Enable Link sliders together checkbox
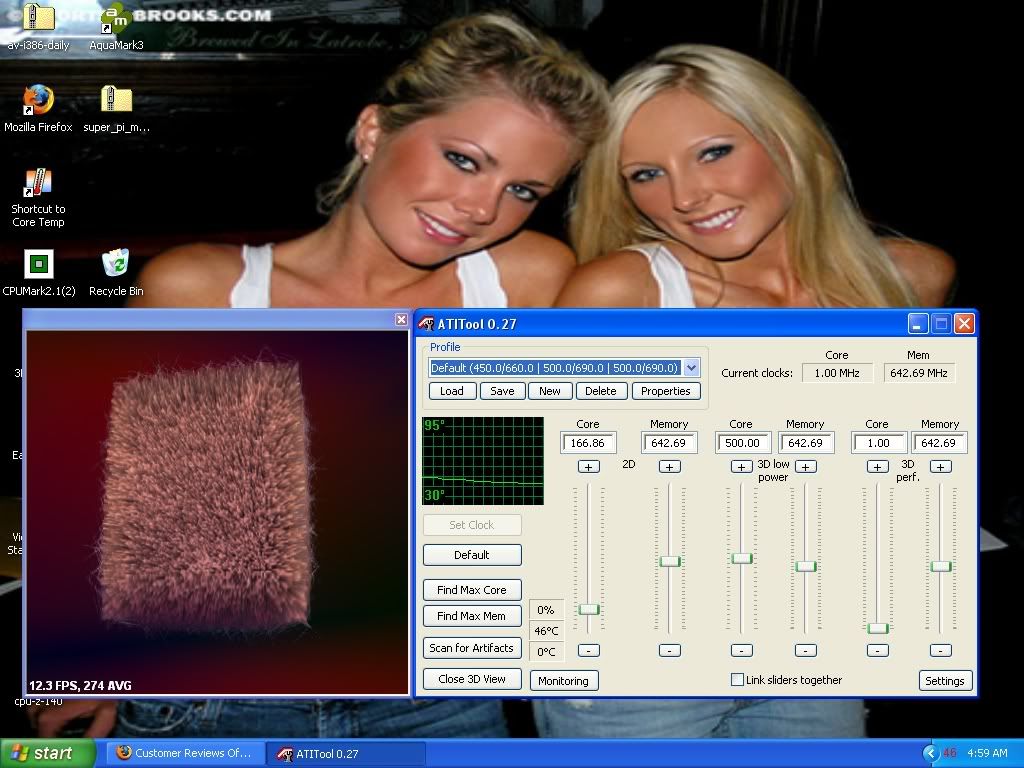The height and width of the screenshot is (768, 1024). click(738, 680)
